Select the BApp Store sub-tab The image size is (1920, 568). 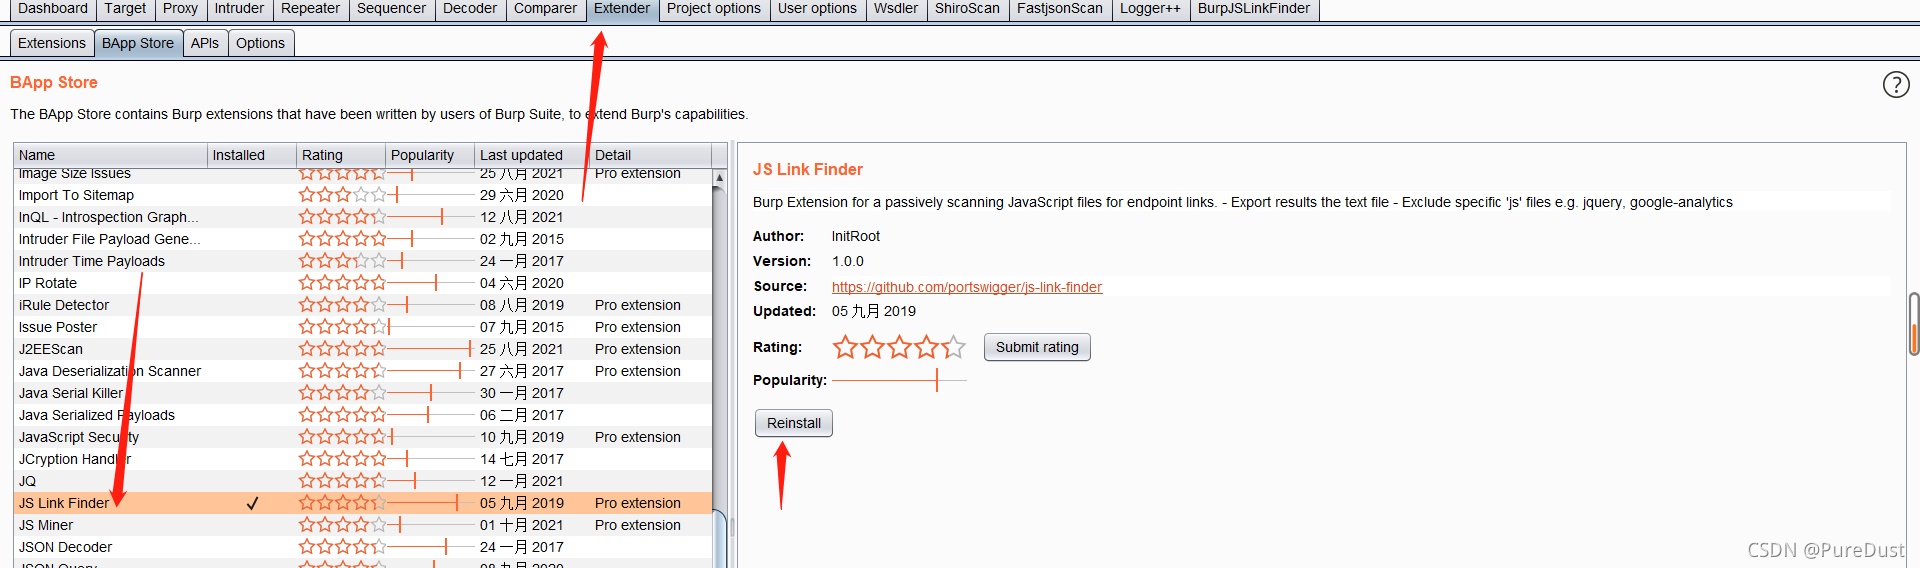click(x=138, y=43)
